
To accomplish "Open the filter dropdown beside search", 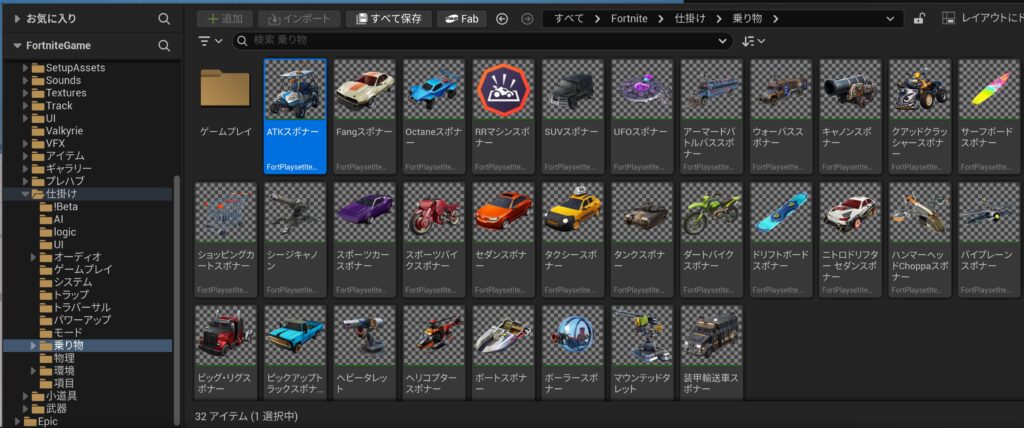I will pos(210,41).
